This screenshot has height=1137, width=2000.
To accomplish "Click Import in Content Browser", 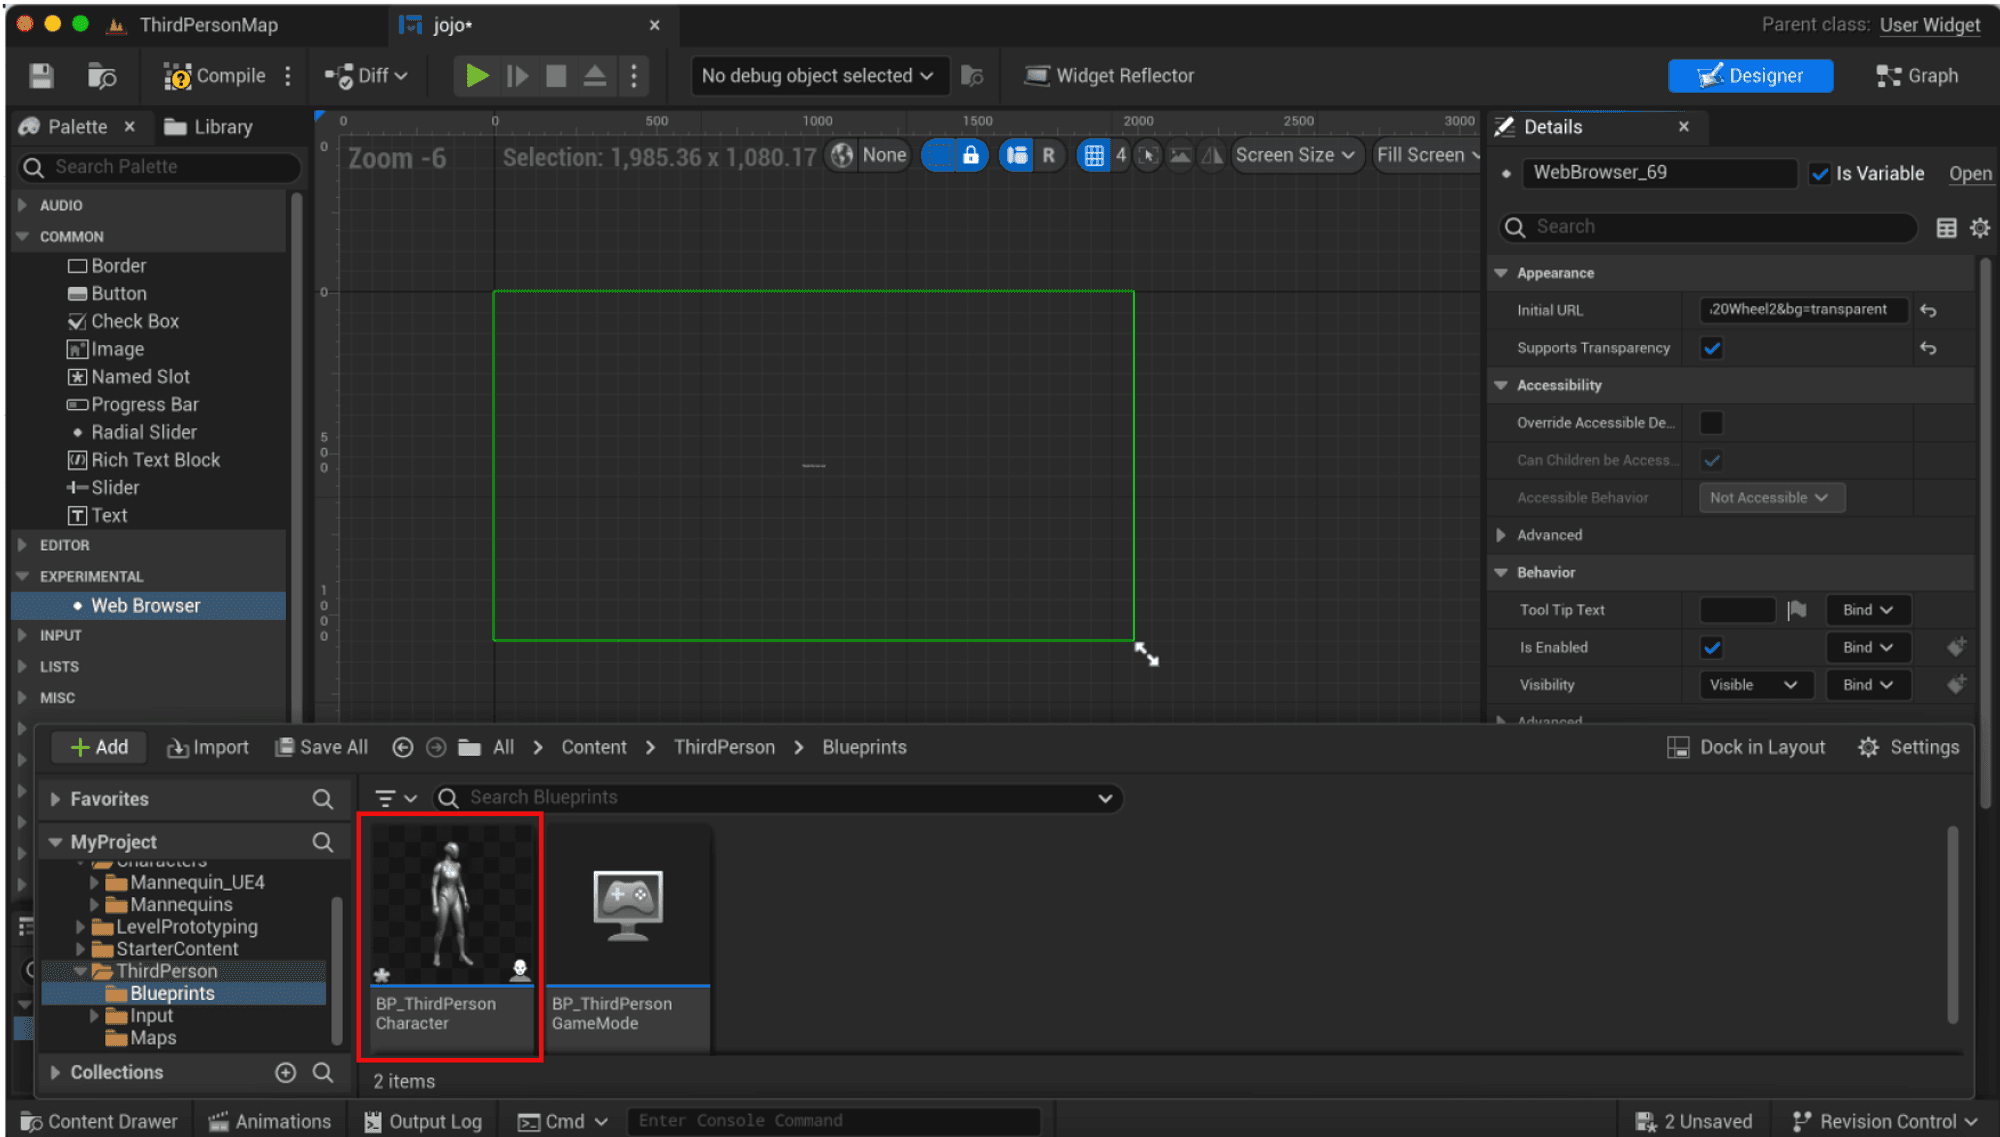I will pyautogui.click(x=208, y=748).
